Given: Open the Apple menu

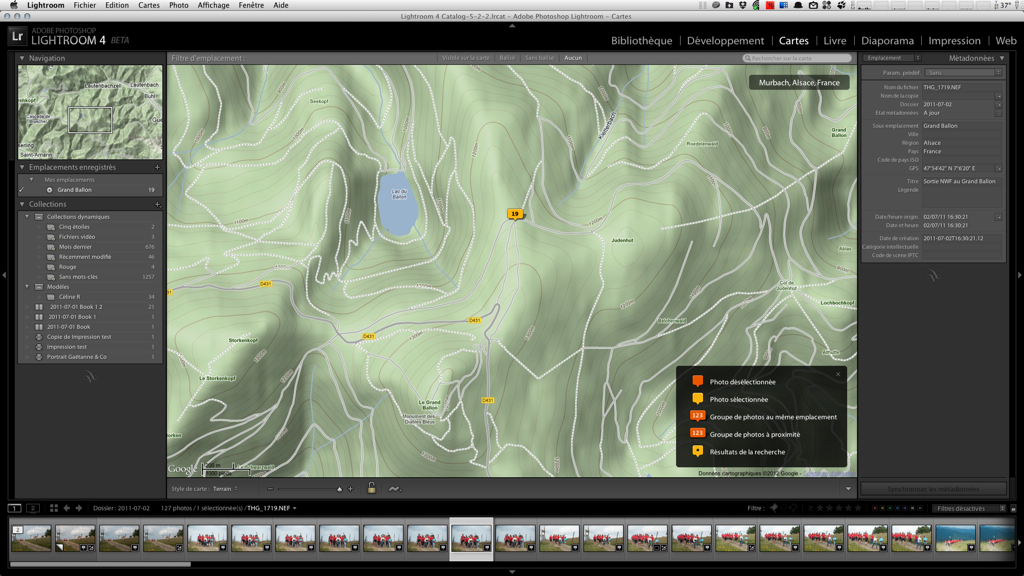Looking at the screenshot, I should pyautogui.click(x=13, y=5).
